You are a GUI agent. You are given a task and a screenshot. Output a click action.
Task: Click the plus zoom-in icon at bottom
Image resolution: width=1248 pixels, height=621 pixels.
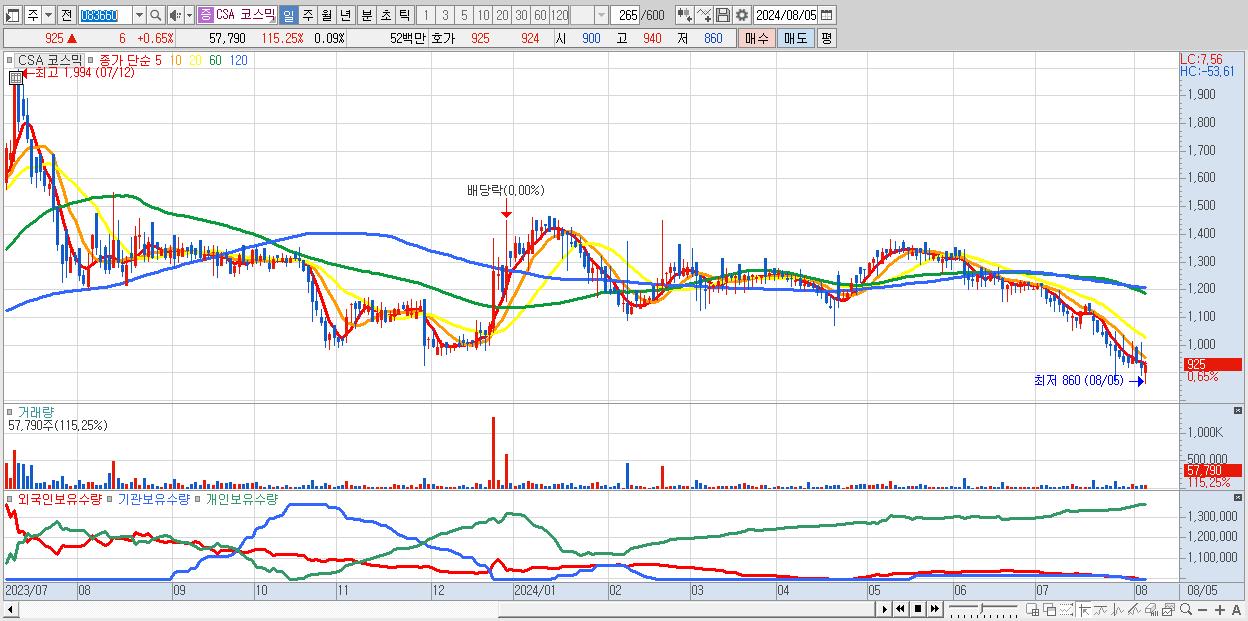[x=1220, y=610]
